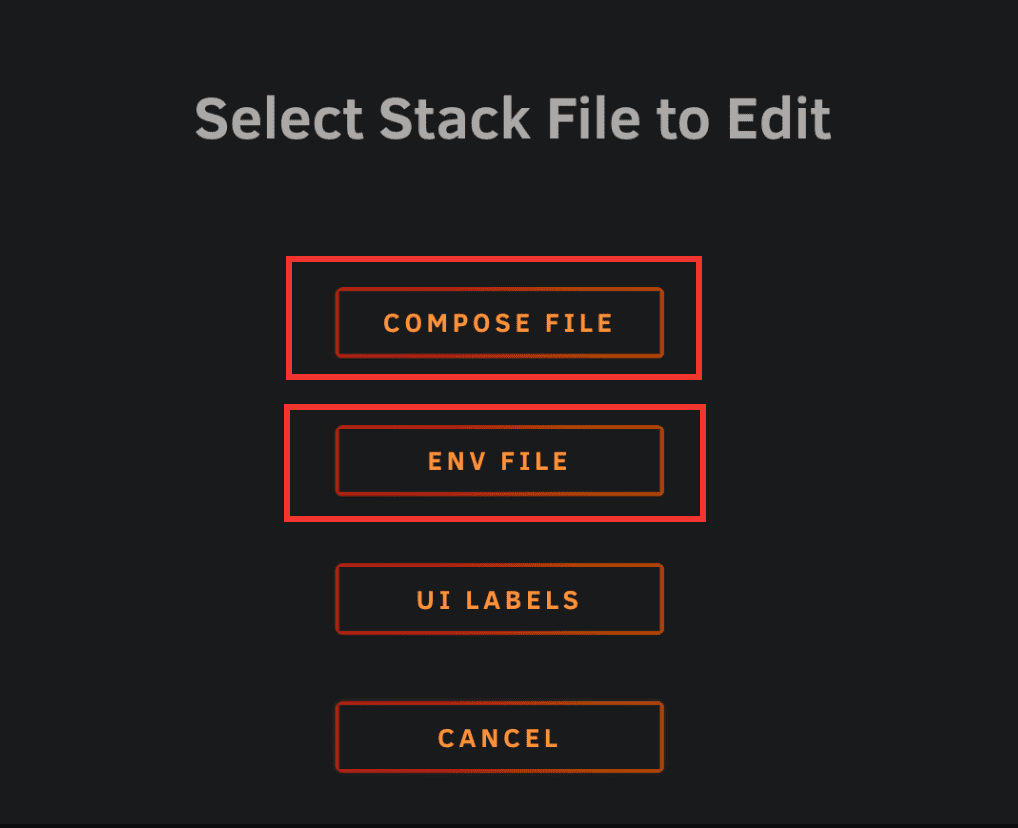This screenshot has width=1018, height=828.
Task: Tap the orange UI LABELS label
Action: (x=499, y=600)
